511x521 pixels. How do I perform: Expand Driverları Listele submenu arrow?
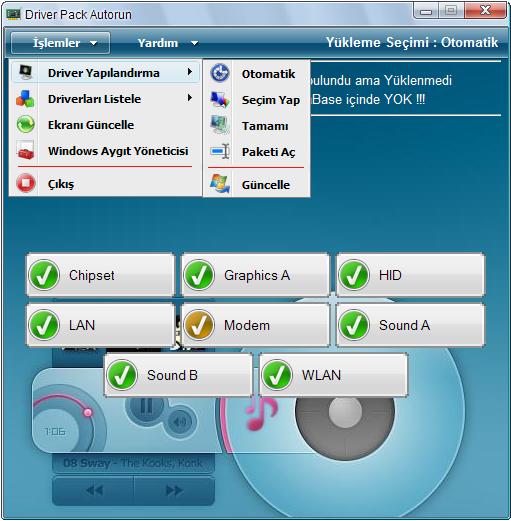pyautogui.click(x=190, y=98)
